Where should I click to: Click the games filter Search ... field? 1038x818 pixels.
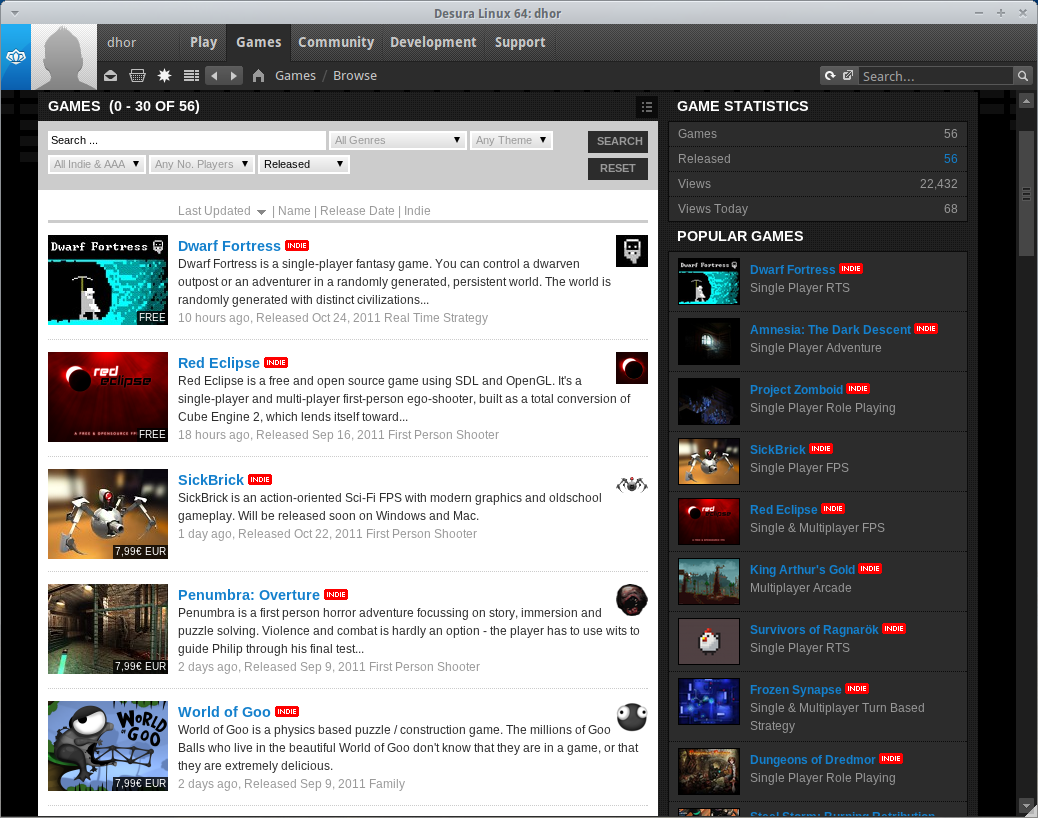coord(187,140)
